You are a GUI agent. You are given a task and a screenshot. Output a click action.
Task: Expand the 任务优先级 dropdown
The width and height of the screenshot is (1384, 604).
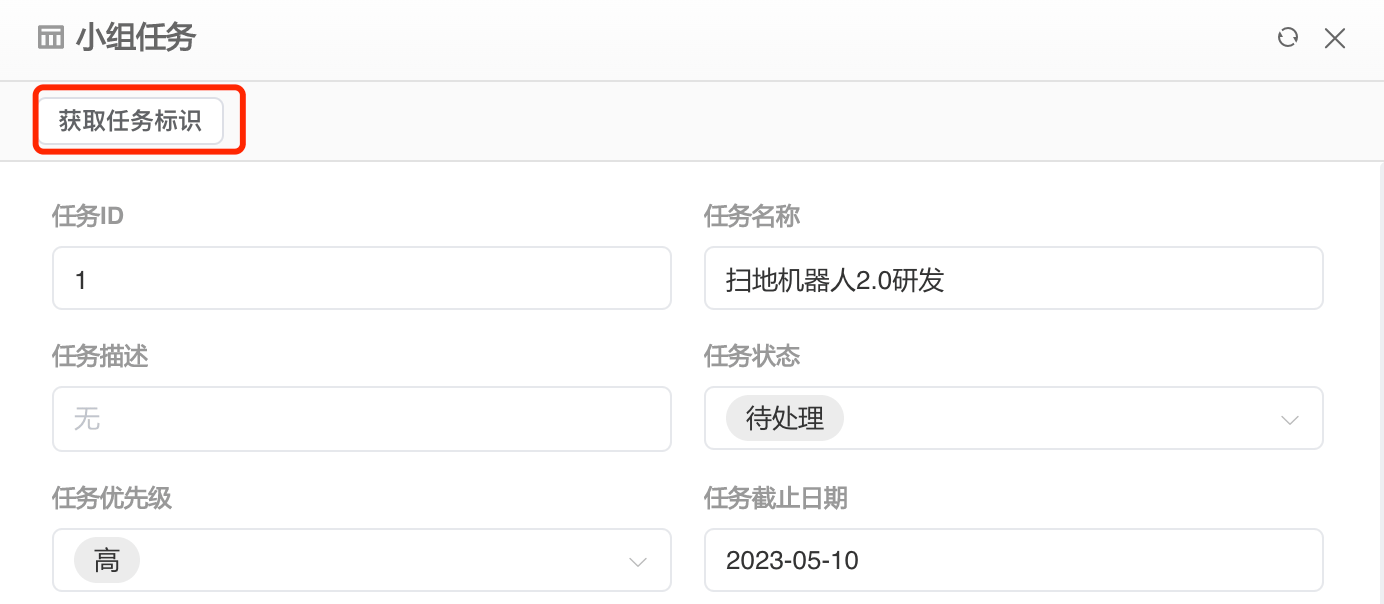[637, 562]
